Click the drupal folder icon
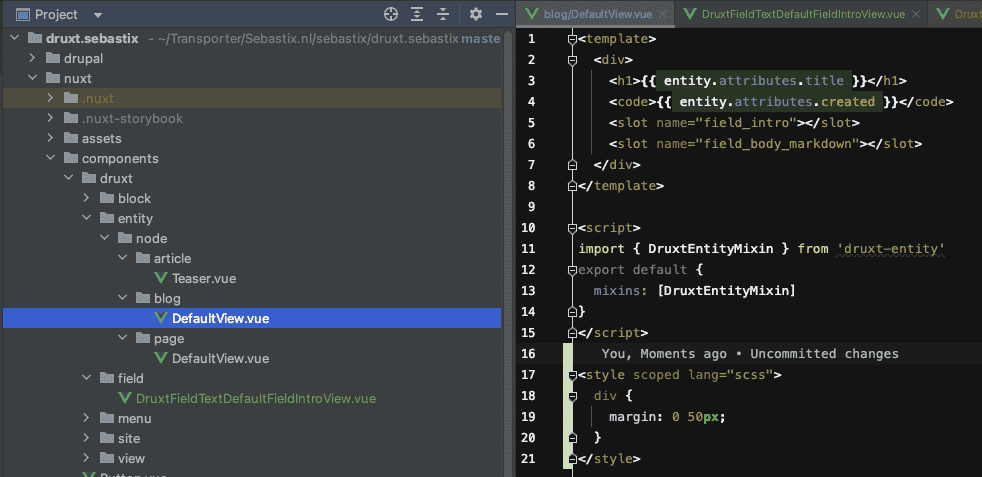Image resolution: width=982 pixels, height=477 pixels. [53, 59]
